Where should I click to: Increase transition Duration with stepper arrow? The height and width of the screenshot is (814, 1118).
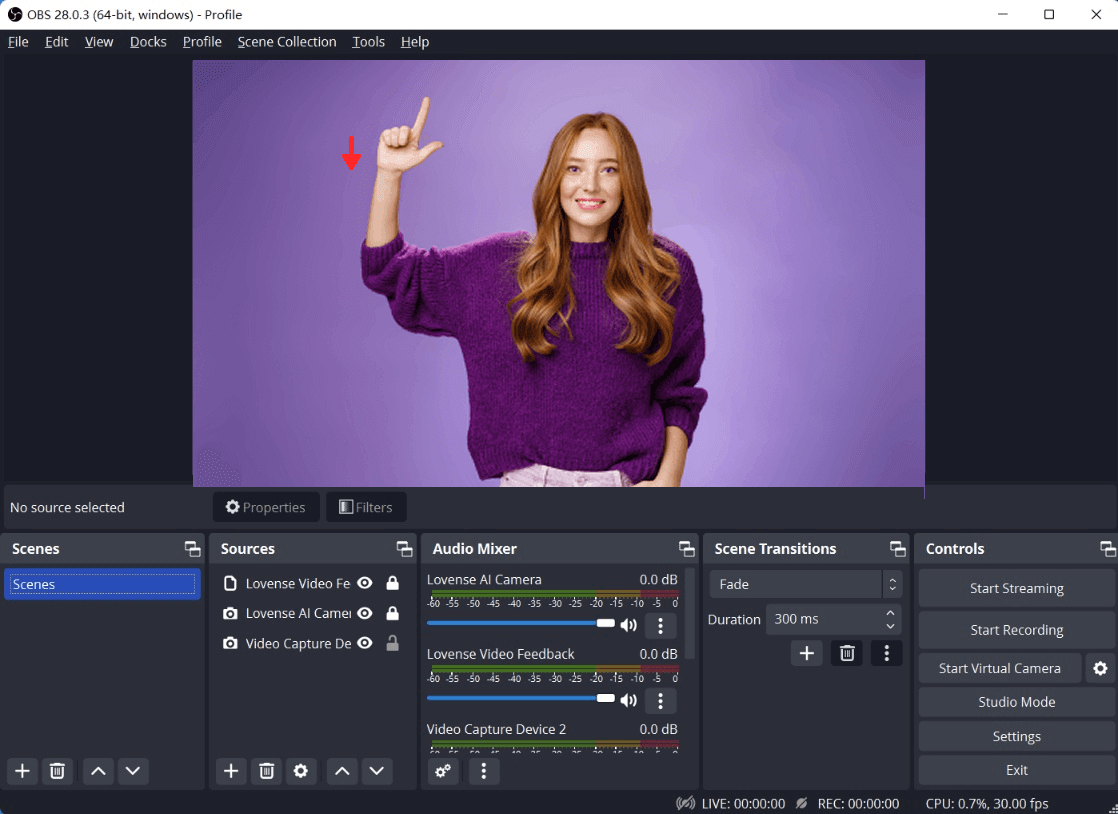890,613
